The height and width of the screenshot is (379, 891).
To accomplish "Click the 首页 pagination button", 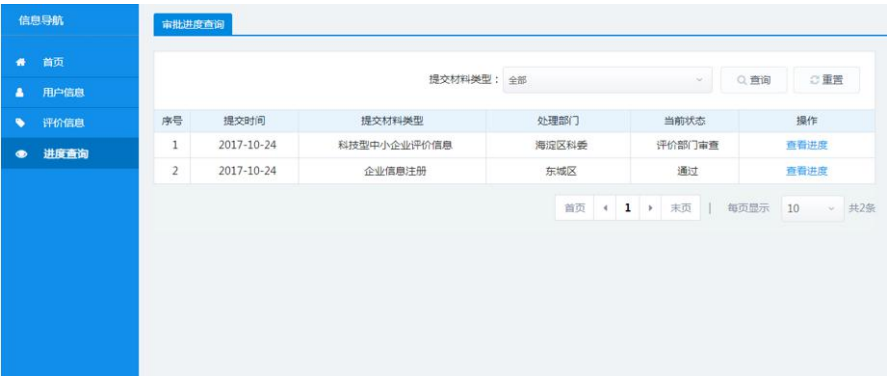I will tap(574, 208).
